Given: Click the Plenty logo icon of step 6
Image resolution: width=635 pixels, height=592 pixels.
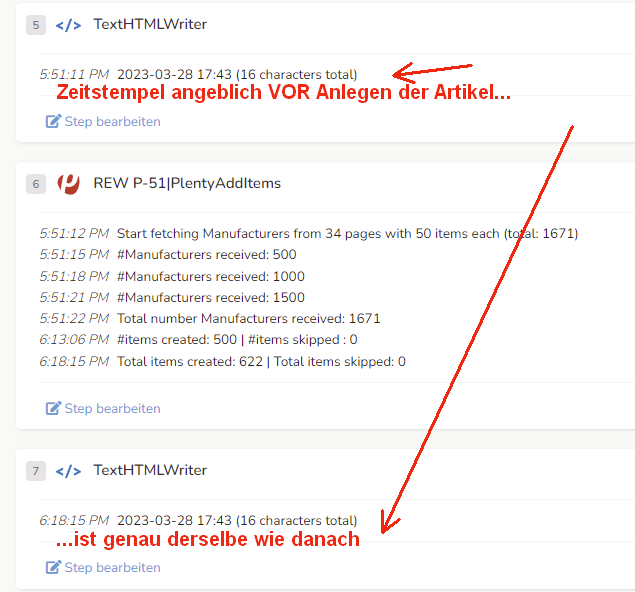Looking at the screenshot, I should pos(68,184).
